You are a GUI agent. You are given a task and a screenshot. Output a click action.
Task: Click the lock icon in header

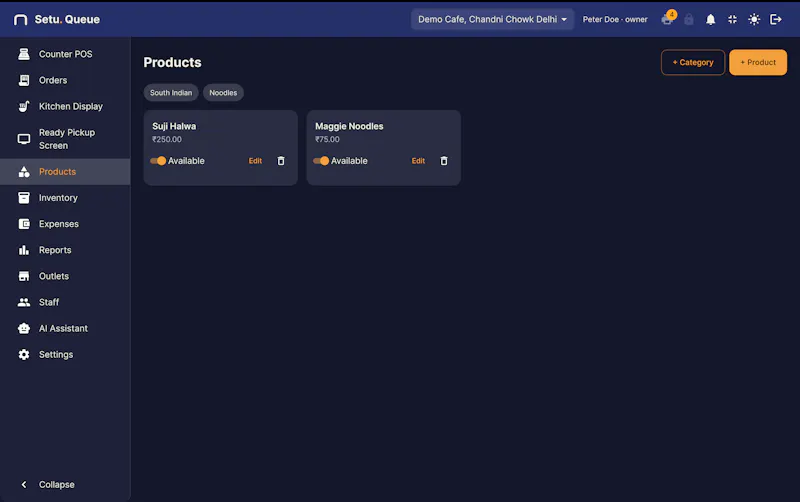[689, 19]
